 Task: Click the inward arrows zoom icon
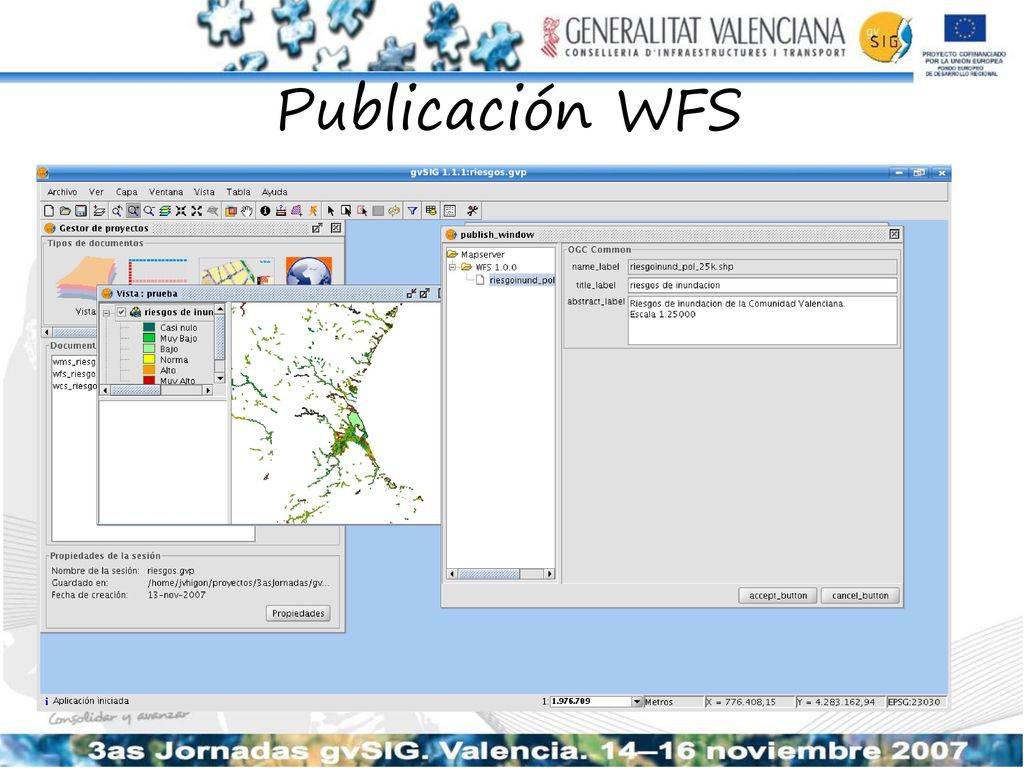(x=181, y=211)
